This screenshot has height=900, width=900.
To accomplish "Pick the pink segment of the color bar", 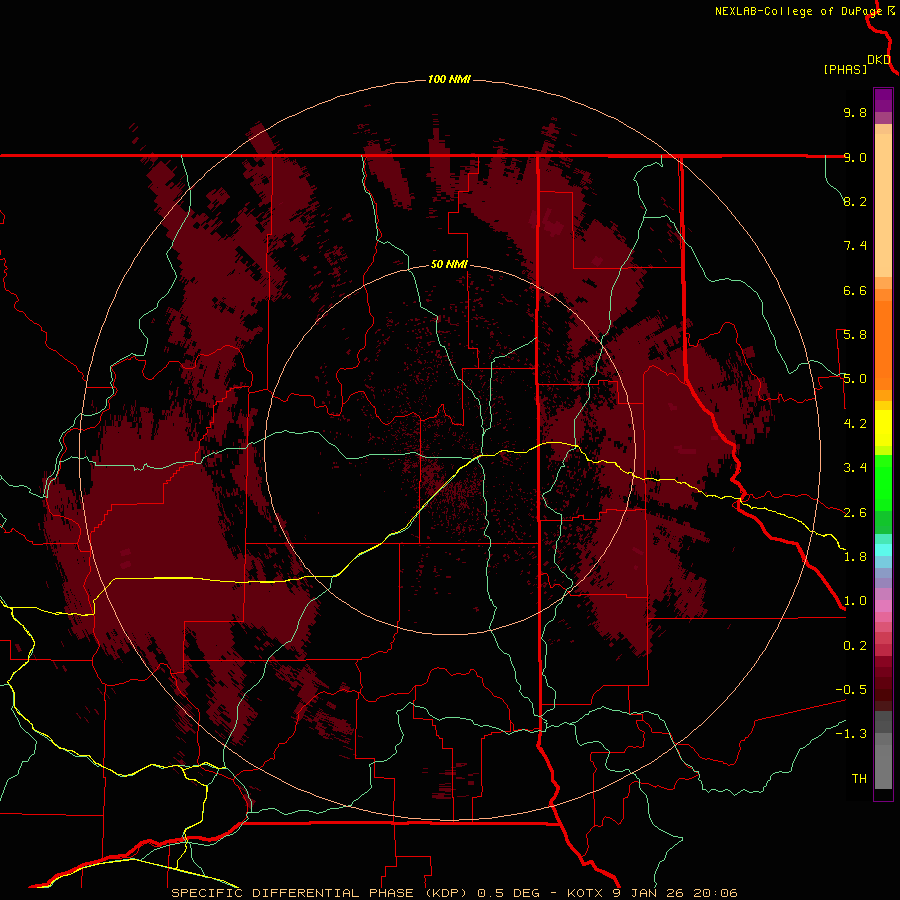I will (x=883, y=606).
